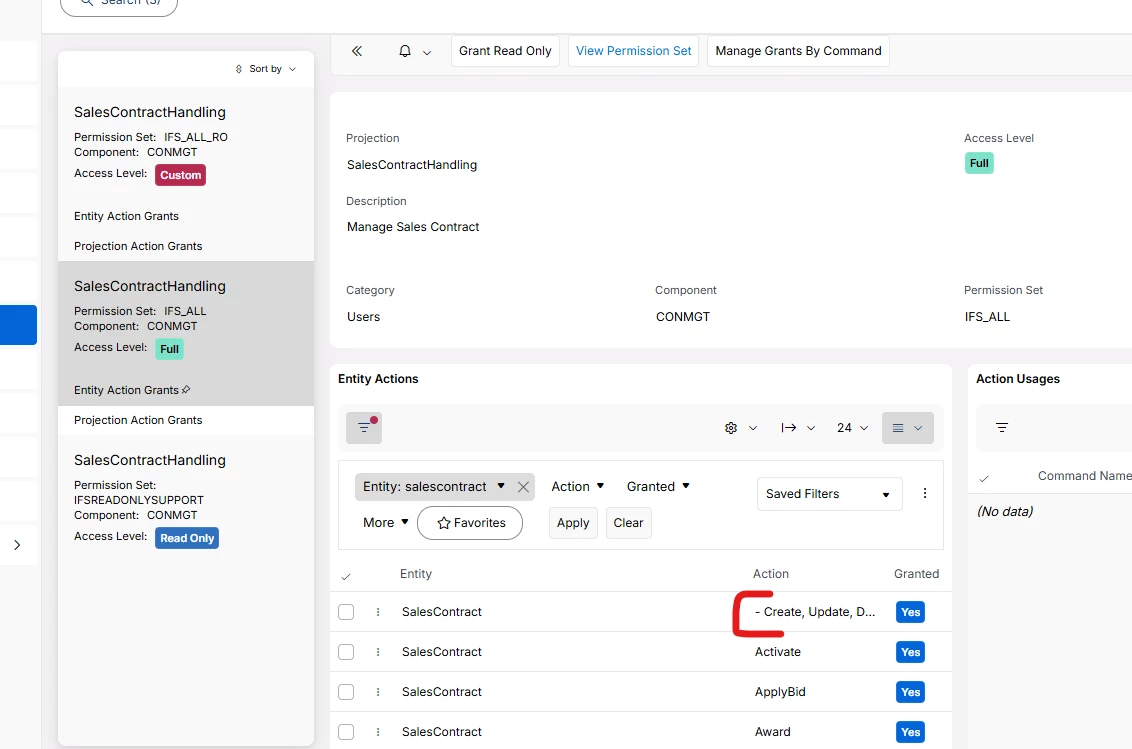Open the Granted filter dropdown
Screen dimensions: 1132x749
tap(658, 487)
